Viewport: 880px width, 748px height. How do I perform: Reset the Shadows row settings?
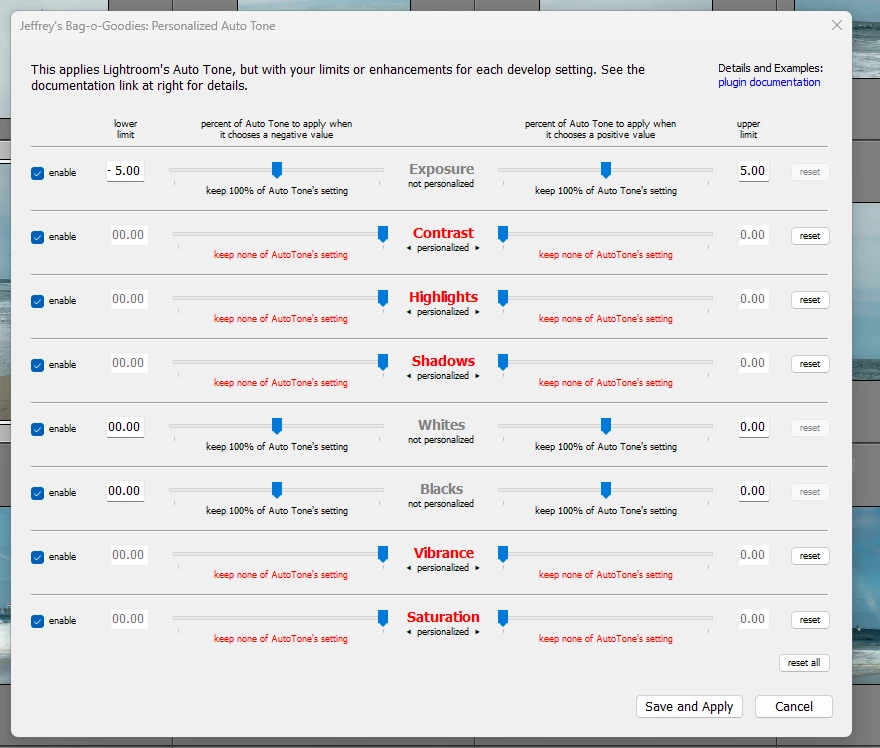pyautogui.click(x=810, y=364)
